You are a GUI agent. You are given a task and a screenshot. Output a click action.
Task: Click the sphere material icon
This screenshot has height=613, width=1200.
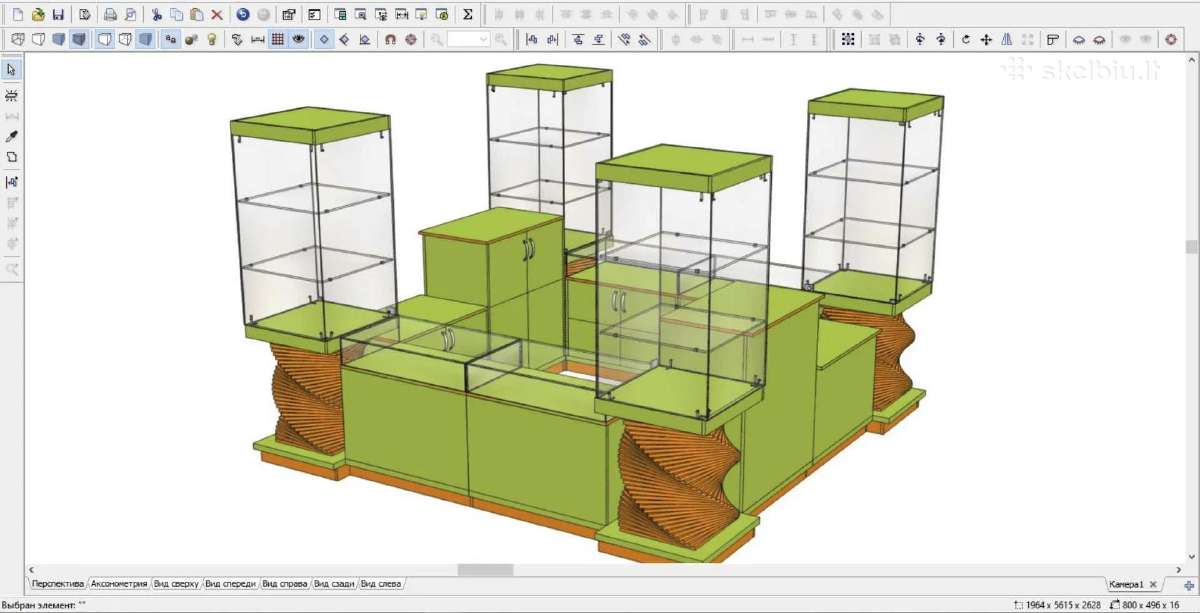coord(191,39)
